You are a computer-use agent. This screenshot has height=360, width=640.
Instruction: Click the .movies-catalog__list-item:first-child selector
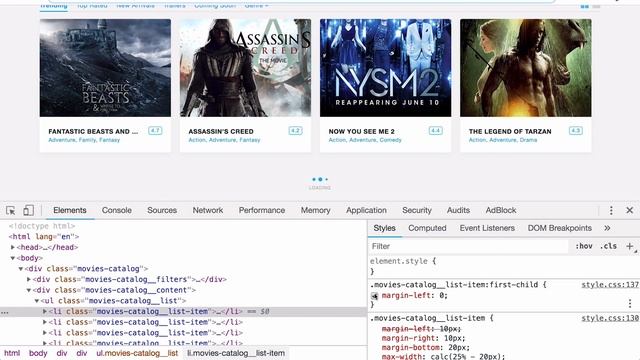pos(454,285)
